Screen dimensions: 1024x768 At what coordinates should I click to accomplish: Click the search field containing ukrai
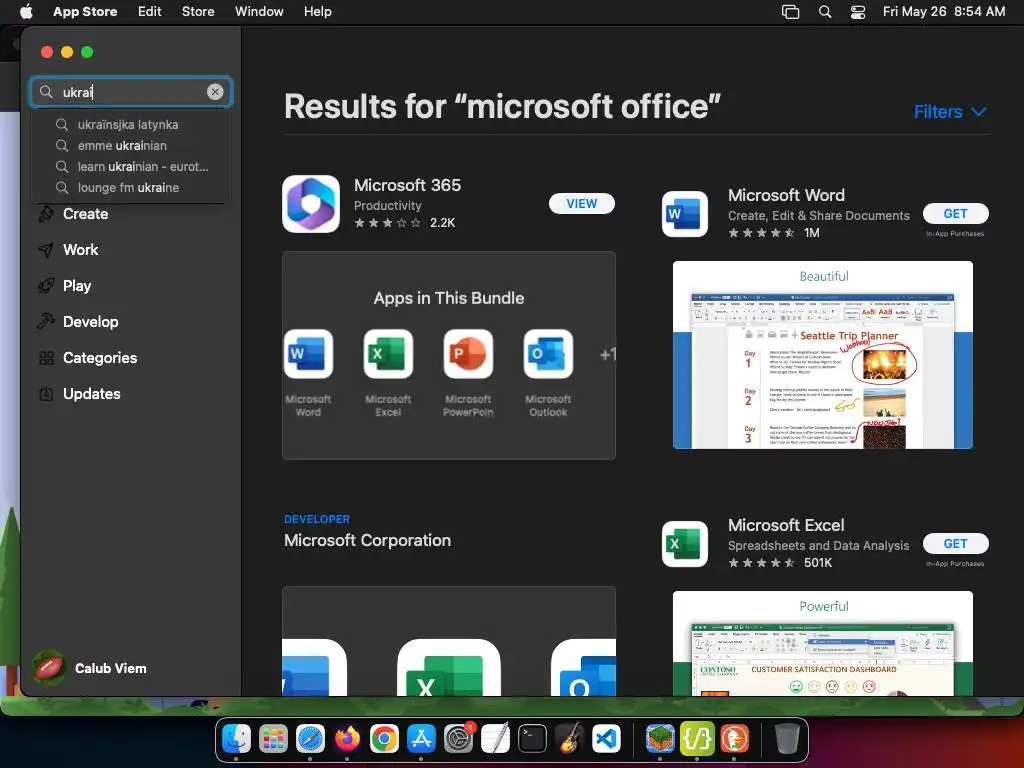pos(131,92)
